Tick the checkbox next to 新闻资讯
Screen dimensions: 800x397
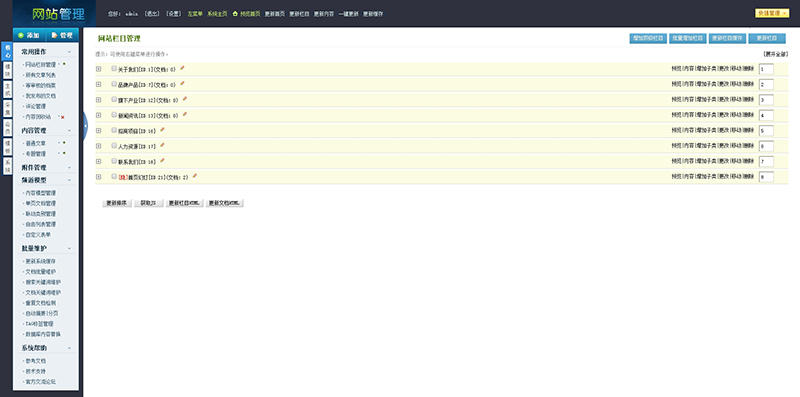click(114, 115)
